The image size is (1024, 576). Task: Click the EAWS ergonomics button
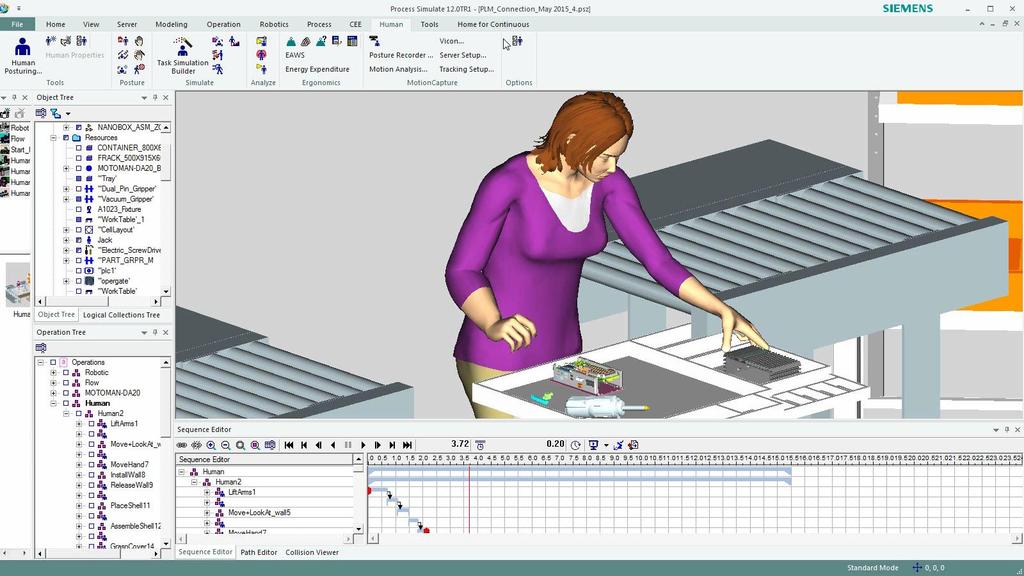[x=295, y=55]
